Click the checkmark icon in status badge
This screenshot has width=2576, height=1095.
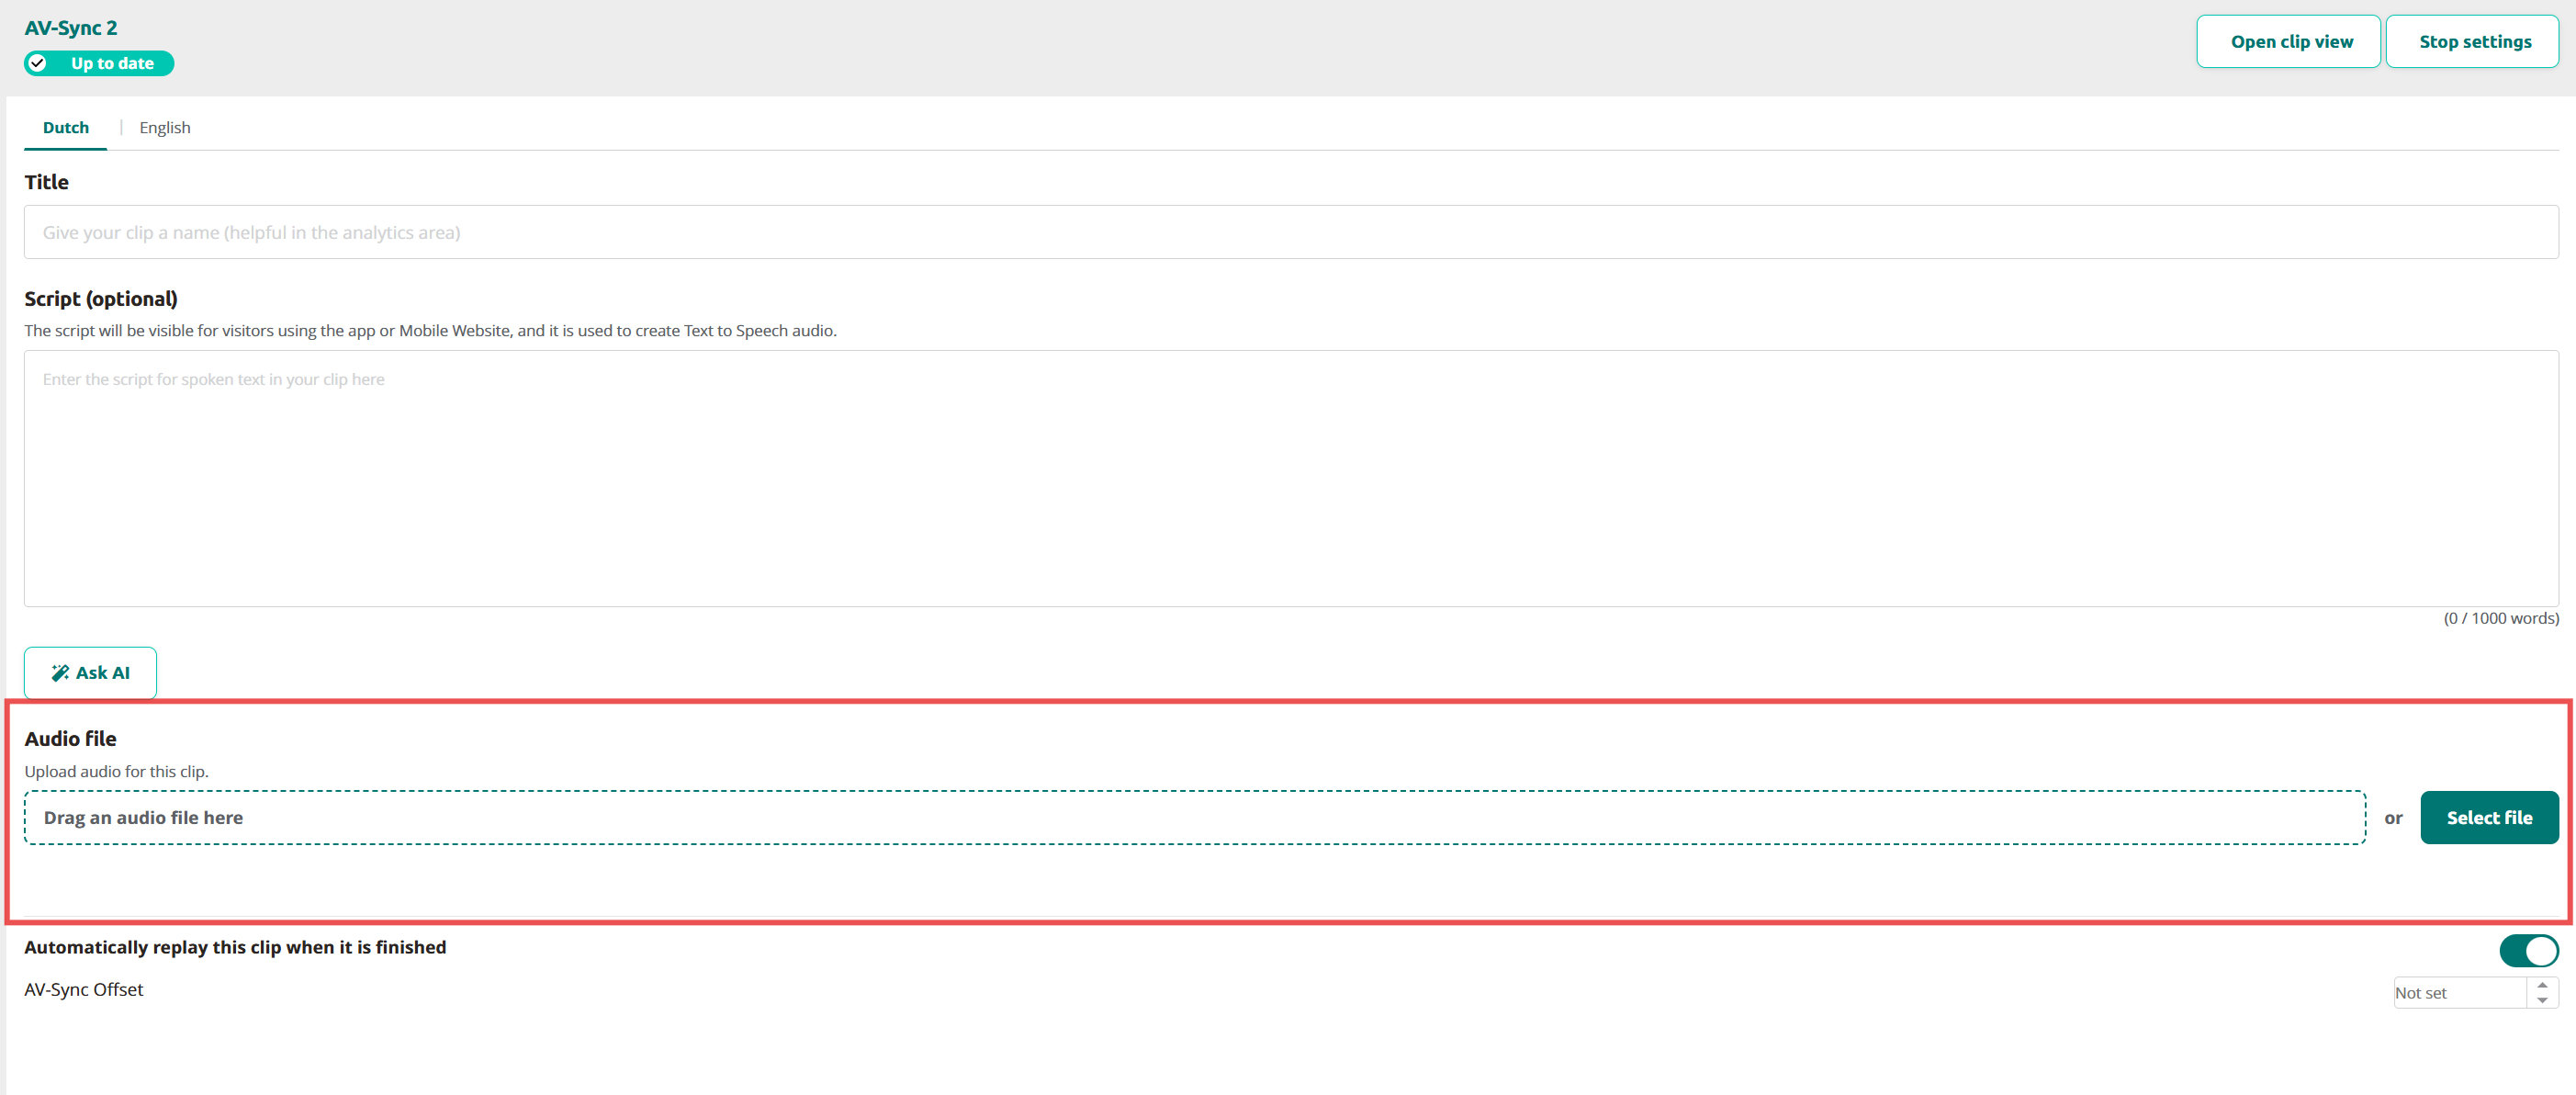[x=38, y=63]
